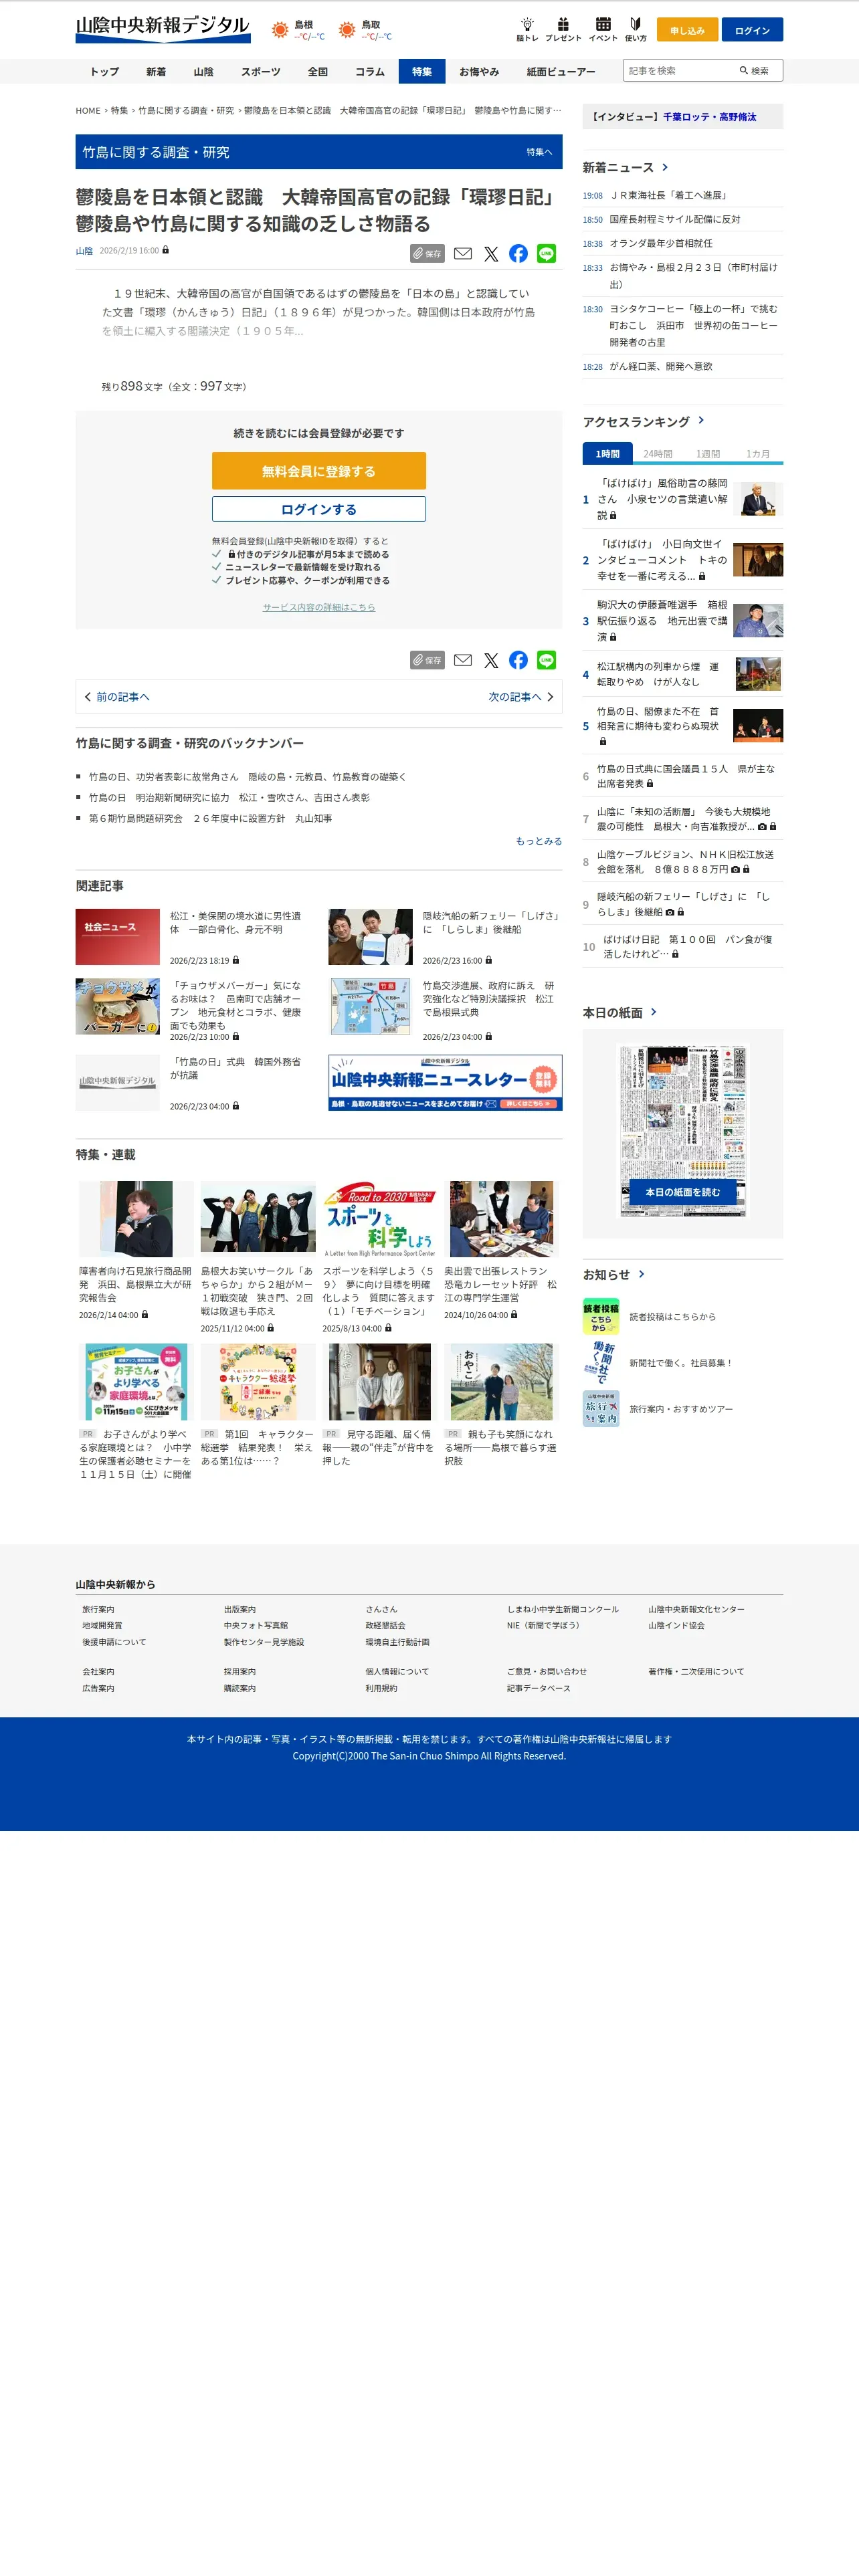
Task: Open the お悔やみ navigation menu item
Action: point(479,72)
